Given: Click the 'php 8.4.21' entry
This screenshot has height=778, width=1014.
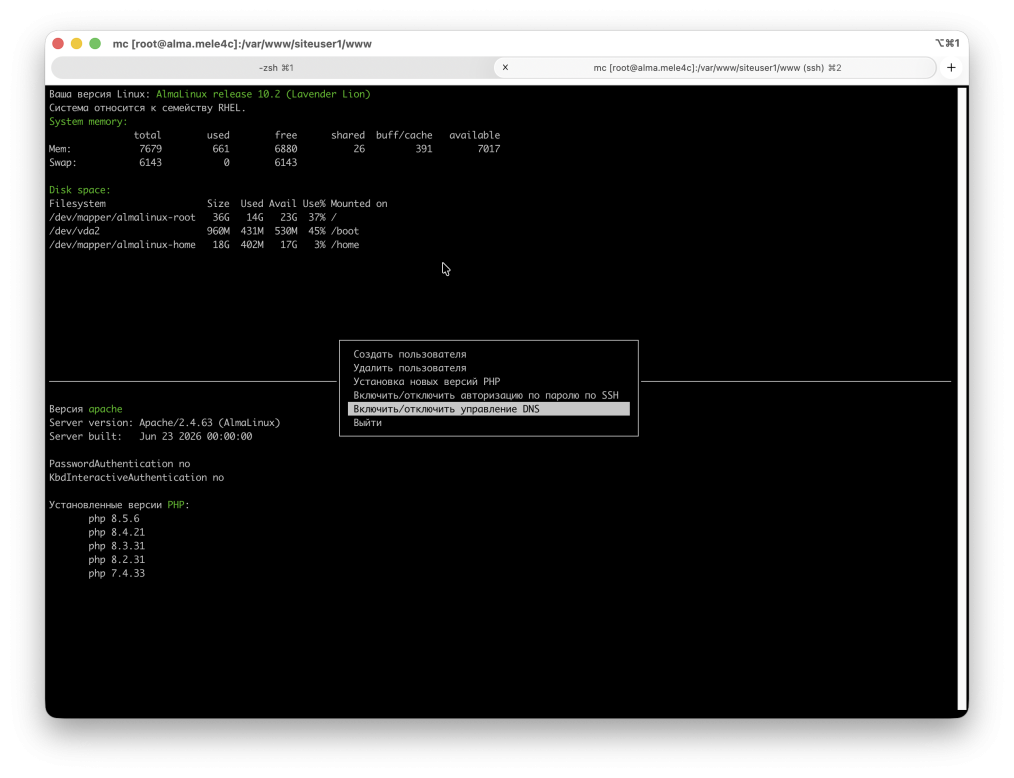Looking at the screenshot, I should pos(116,532).
